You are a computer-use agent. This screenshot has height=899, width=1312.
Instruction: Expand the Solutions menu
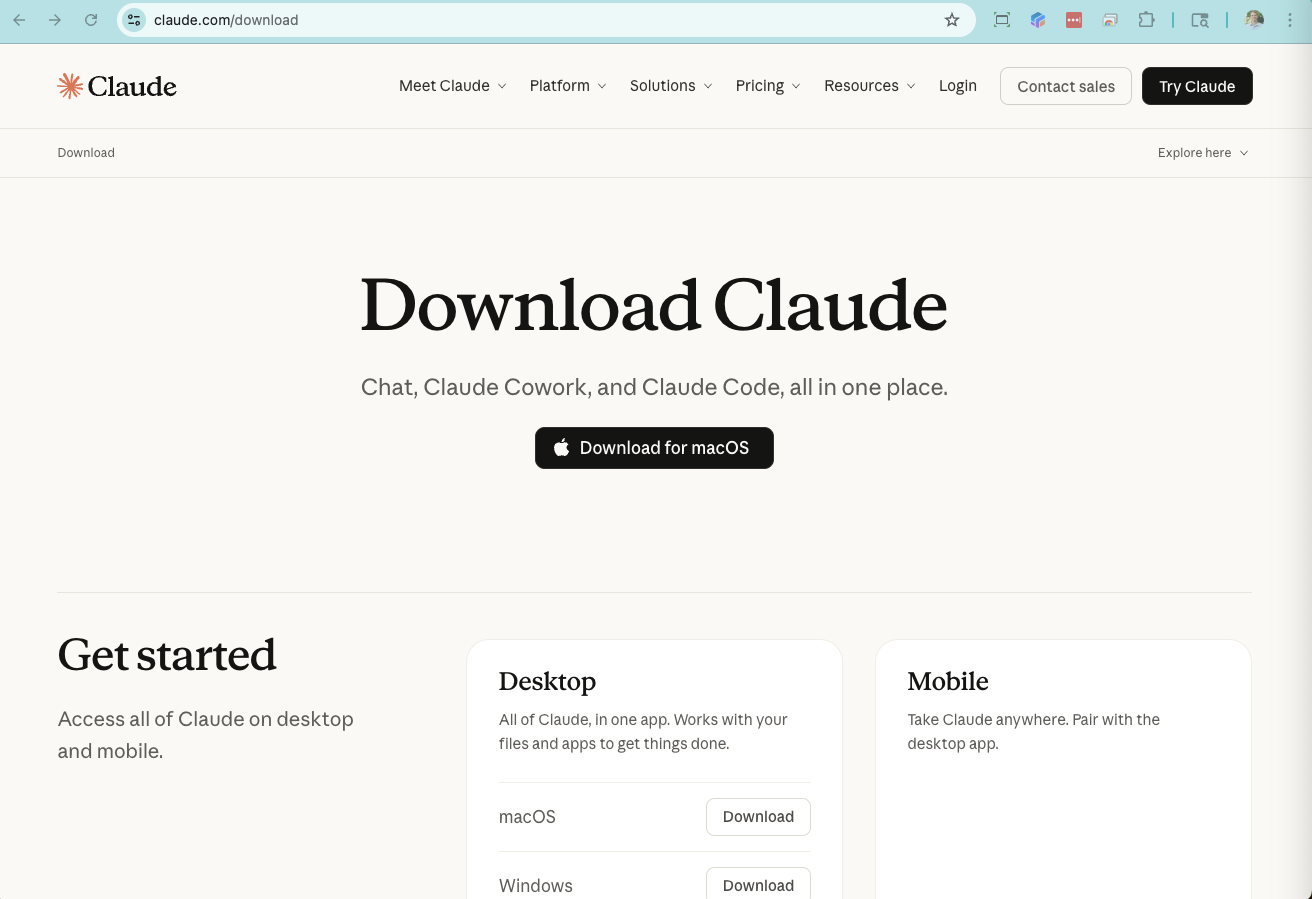click(671, 86)
